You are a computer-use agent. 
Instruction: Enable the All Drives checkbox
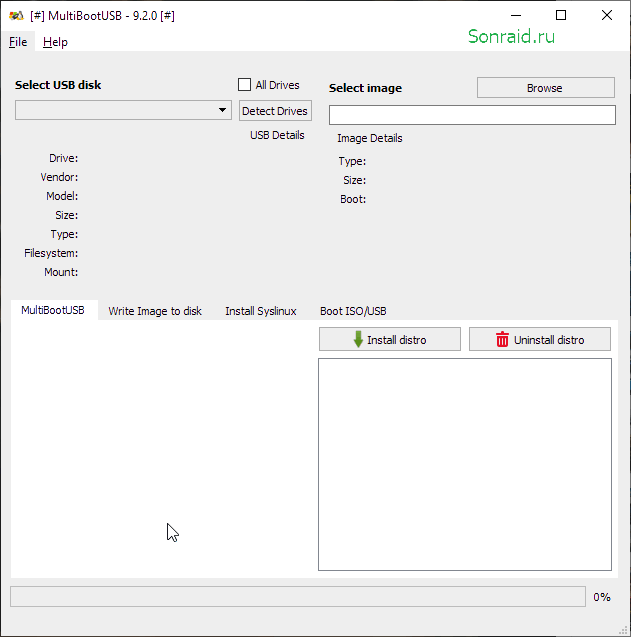tap(244, 84)
